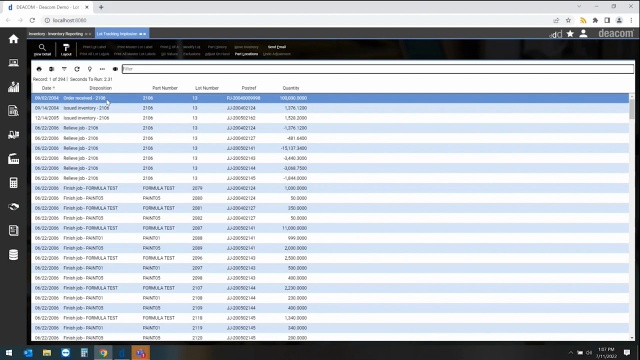Click the vertical scrollbar of the grid

tap(632, 217)
